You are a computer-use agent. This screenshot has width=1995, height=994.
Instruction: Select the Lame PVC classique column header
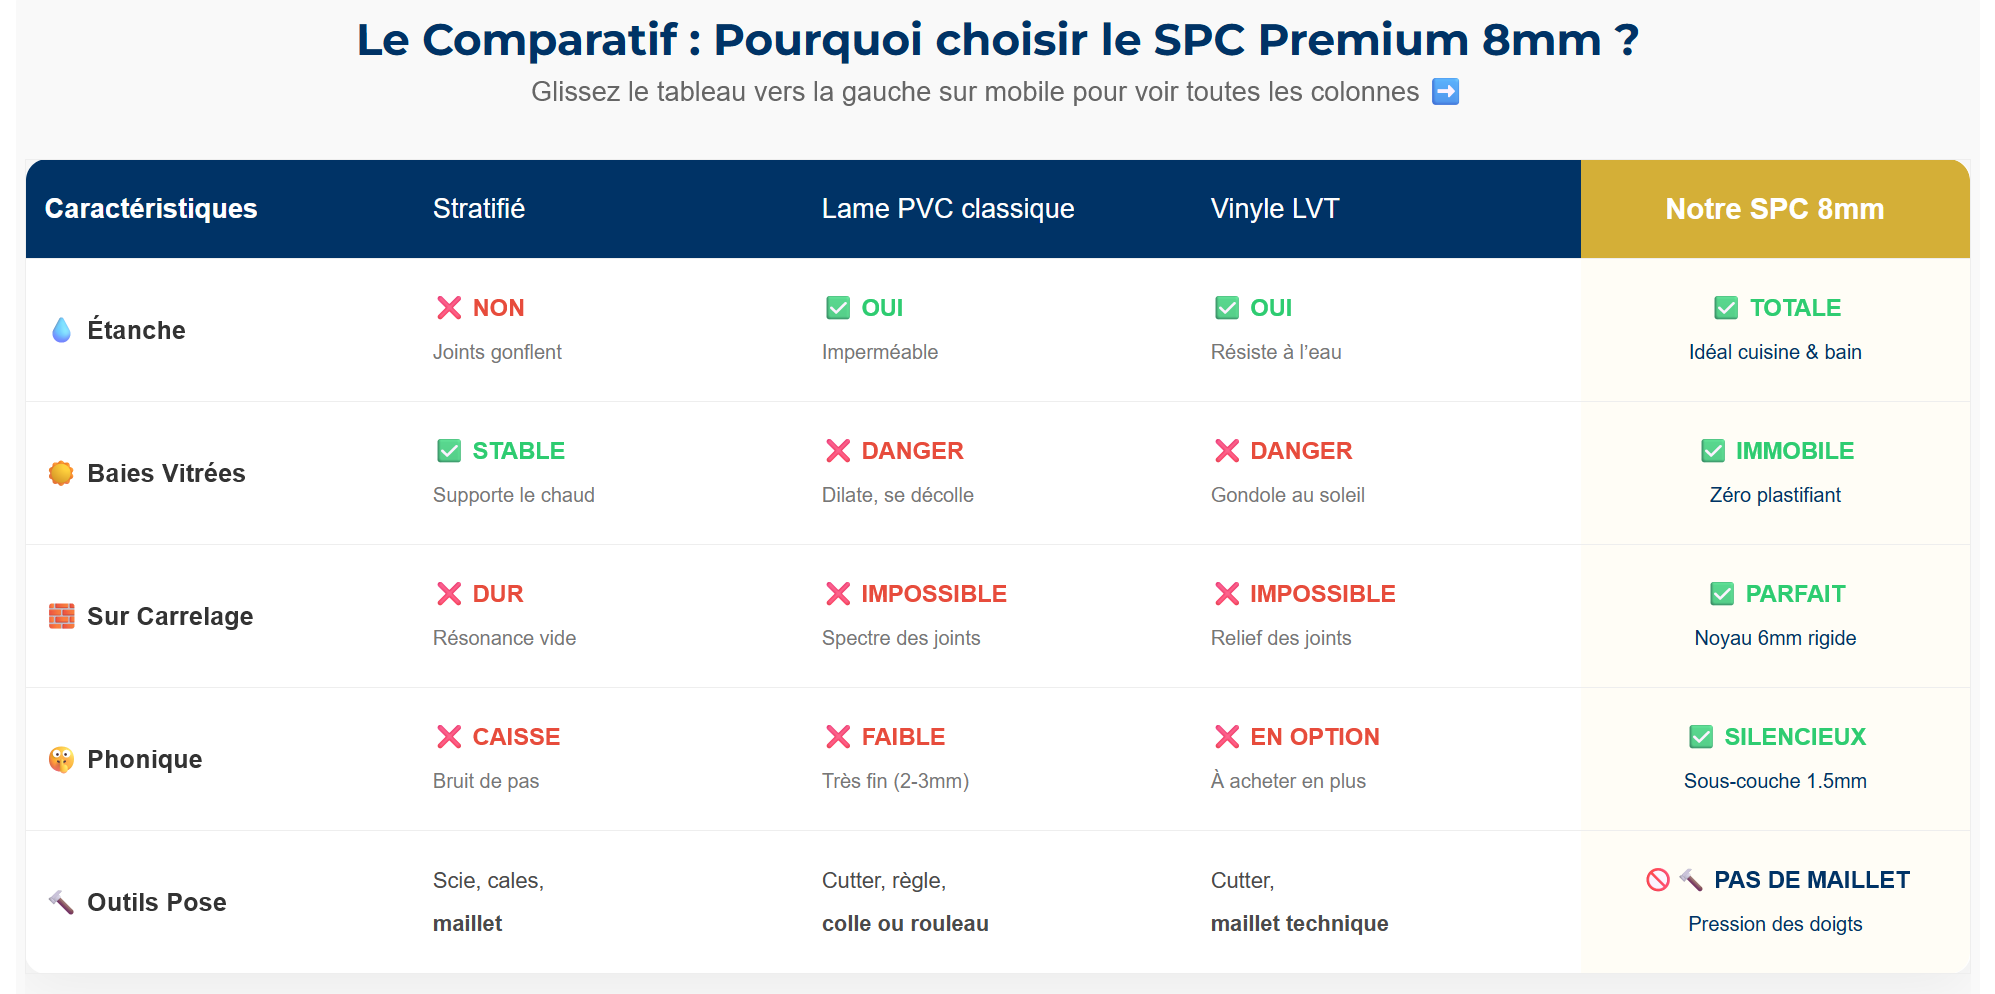pos(948,209)
